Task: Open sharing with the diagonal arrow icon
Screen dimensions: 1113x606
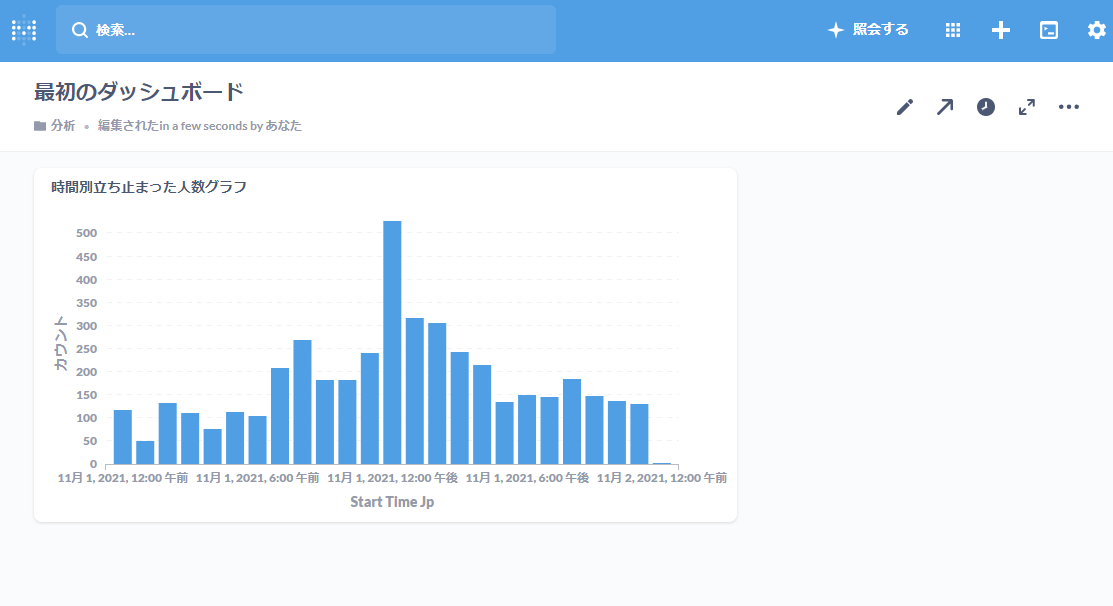Action: coord(945,107)
